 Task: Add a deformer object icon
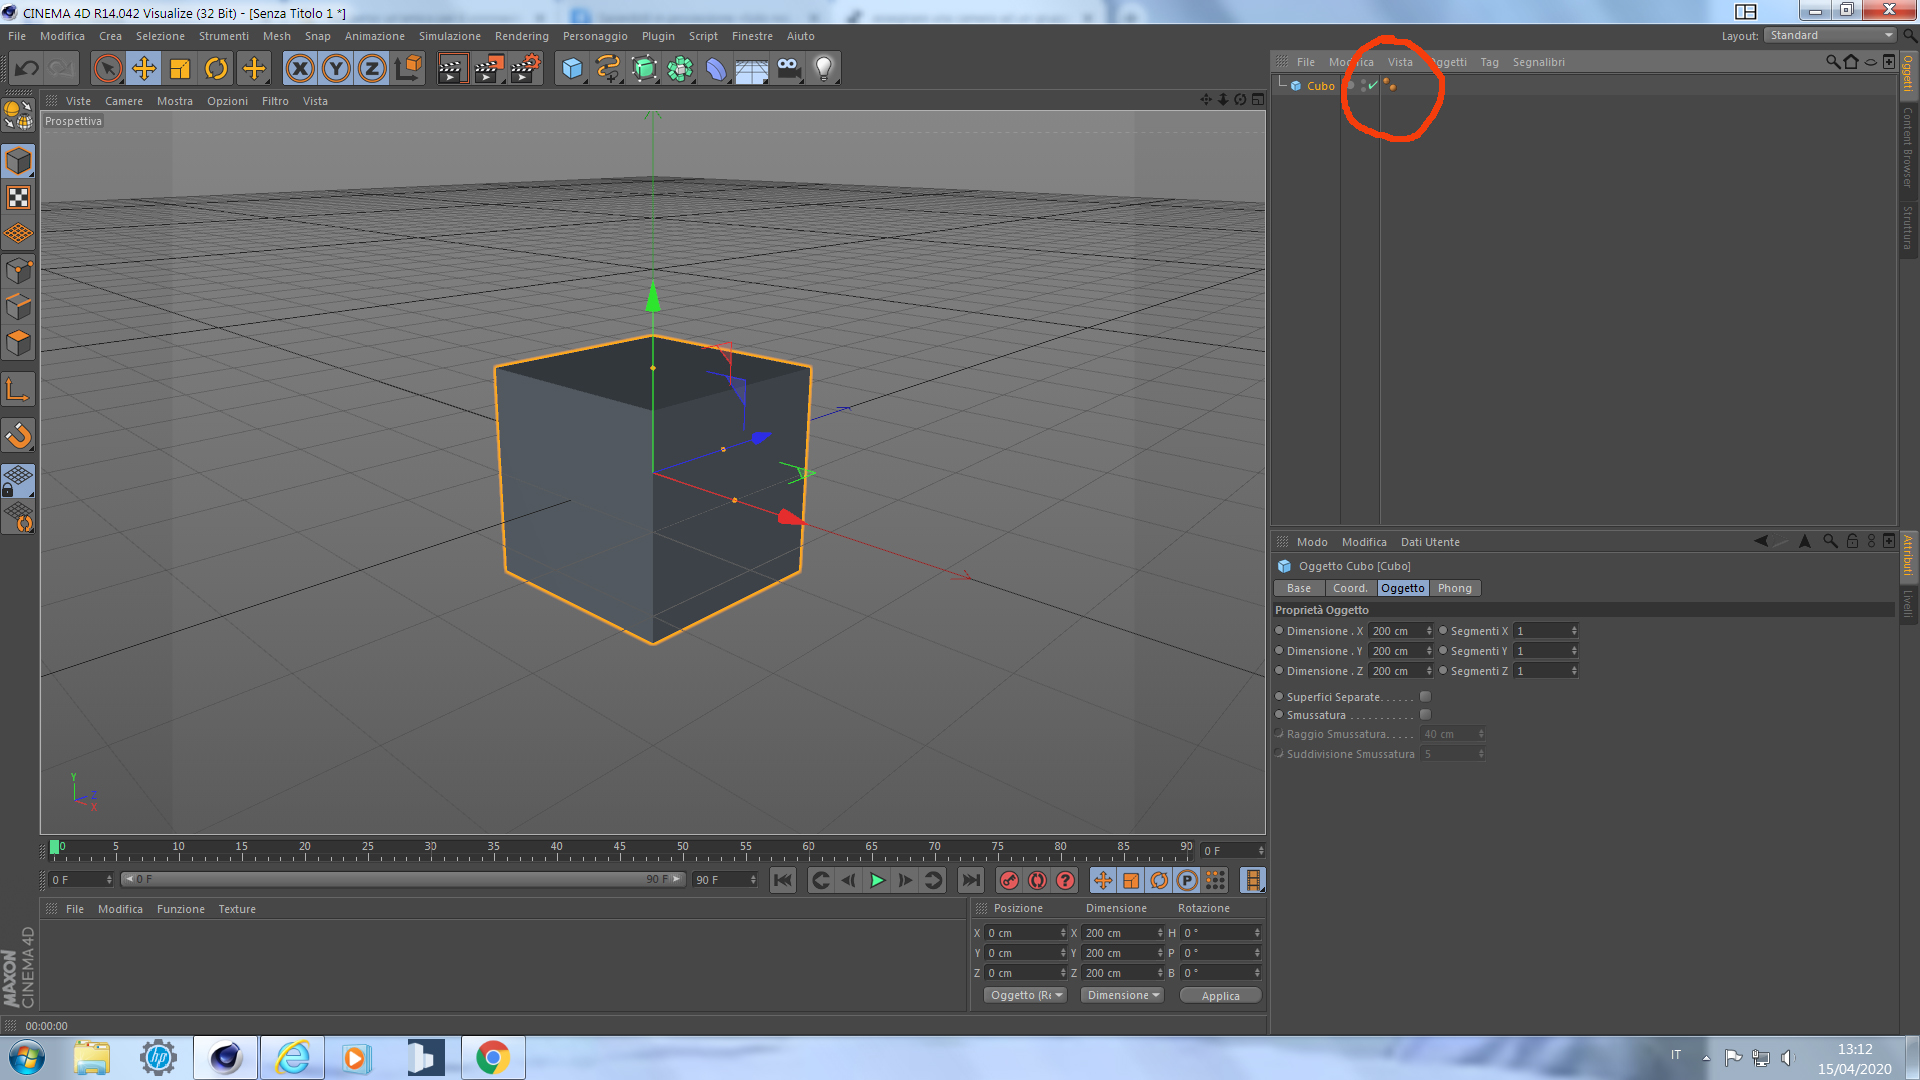(717, 68)
